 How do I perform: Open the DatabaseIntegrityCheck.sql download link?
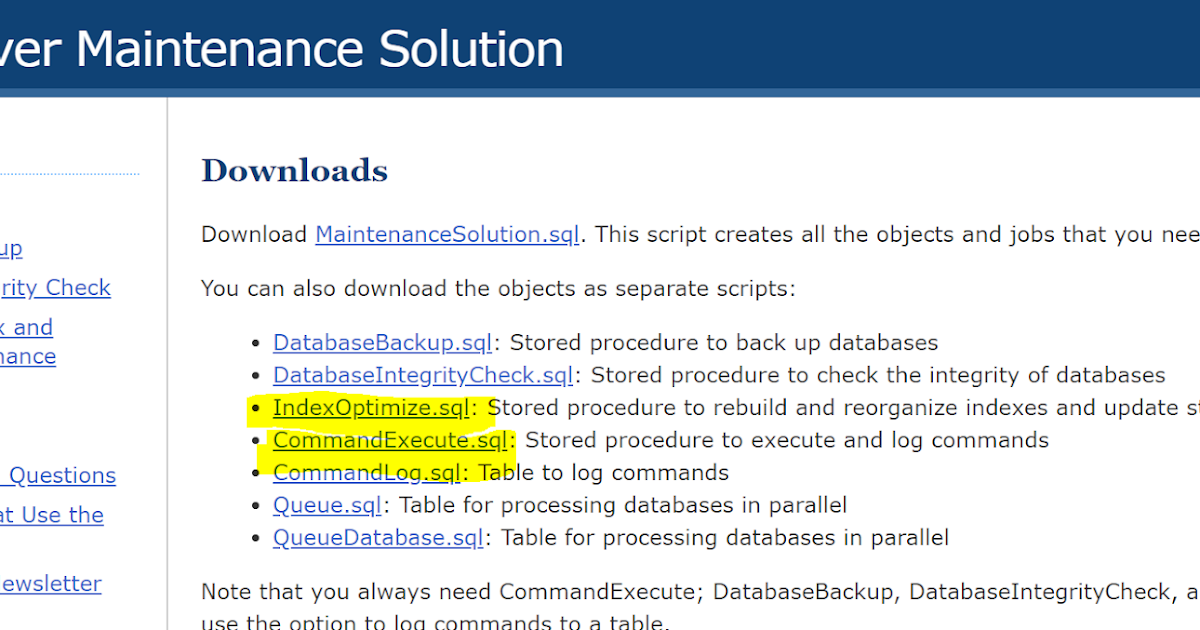(422, 374)
